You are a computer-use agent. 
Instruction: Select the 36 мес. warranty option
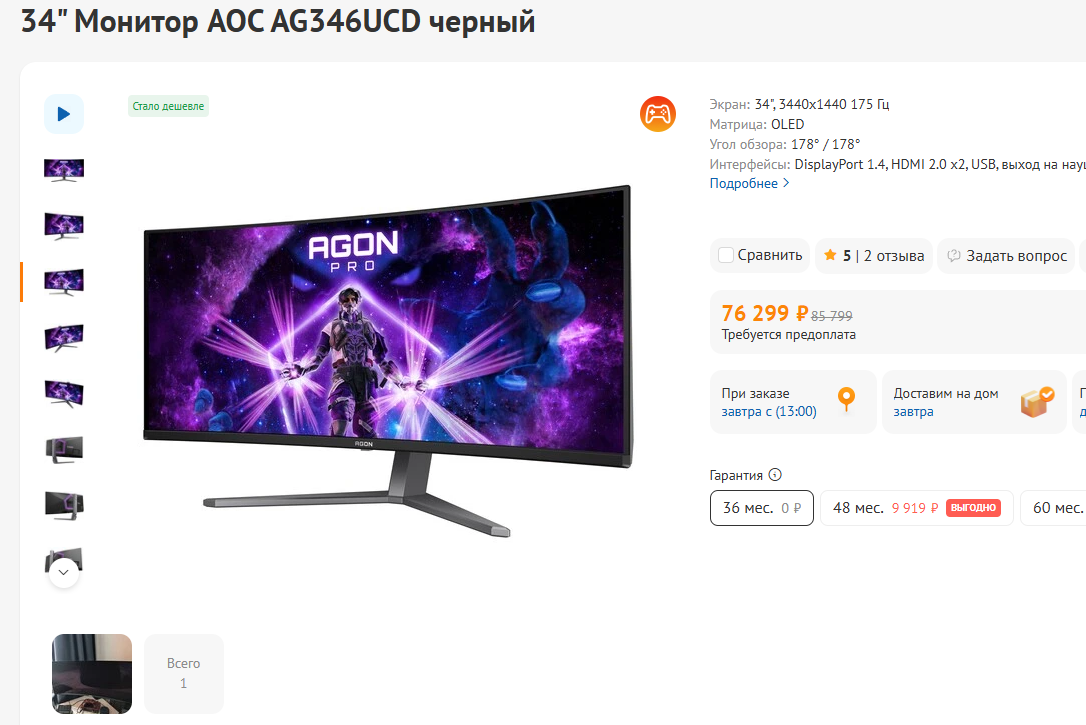pyautogui.click(x=761, y=508)
